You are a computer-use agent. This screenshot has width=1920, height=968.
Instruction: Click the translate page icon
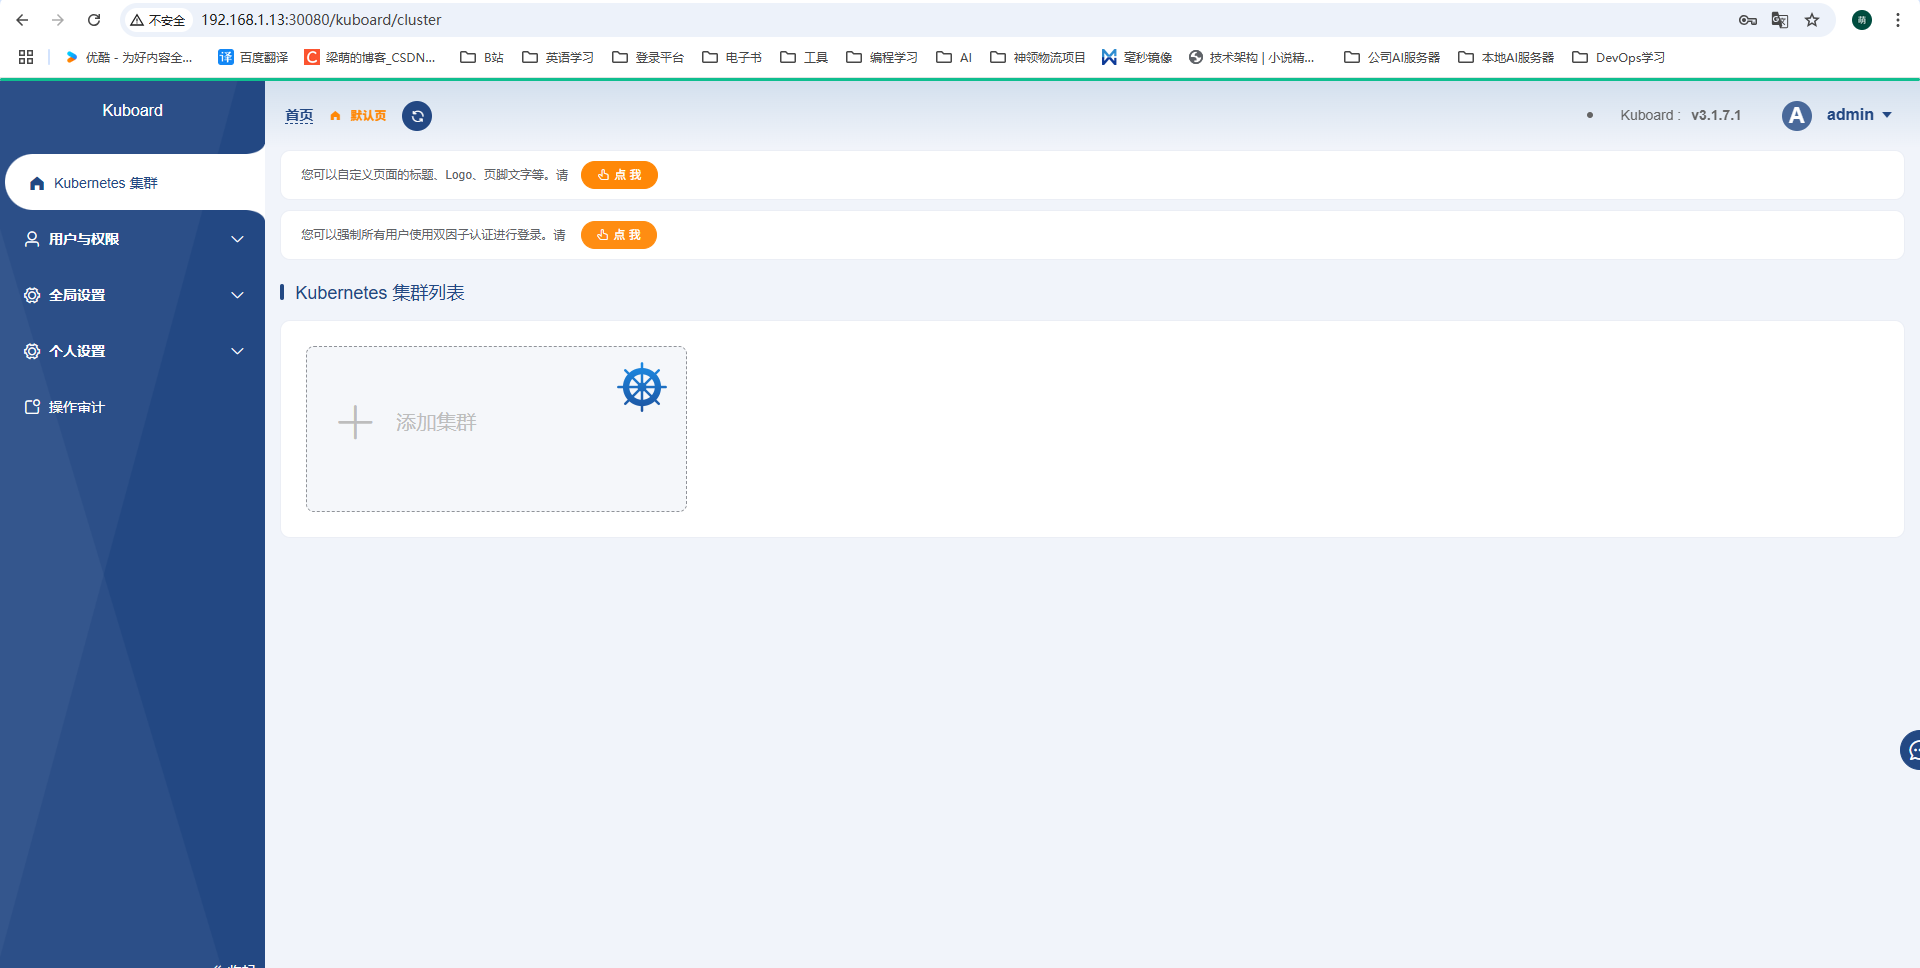[1780, 20]
